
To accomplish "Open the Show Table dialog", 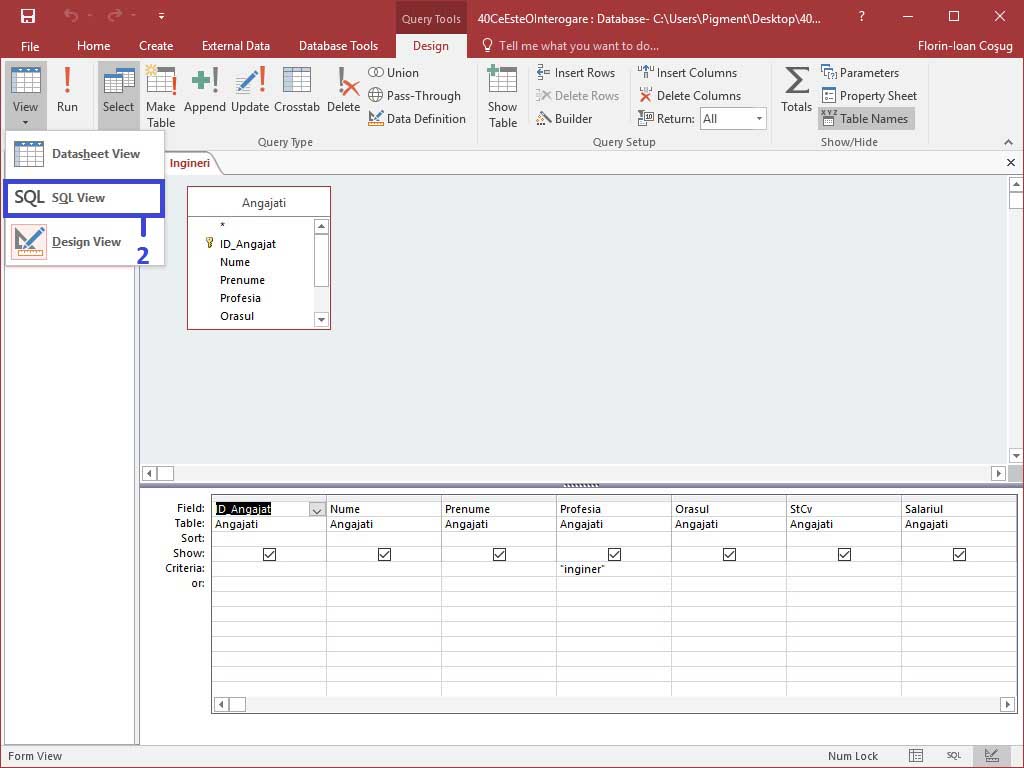I will 502,97.
